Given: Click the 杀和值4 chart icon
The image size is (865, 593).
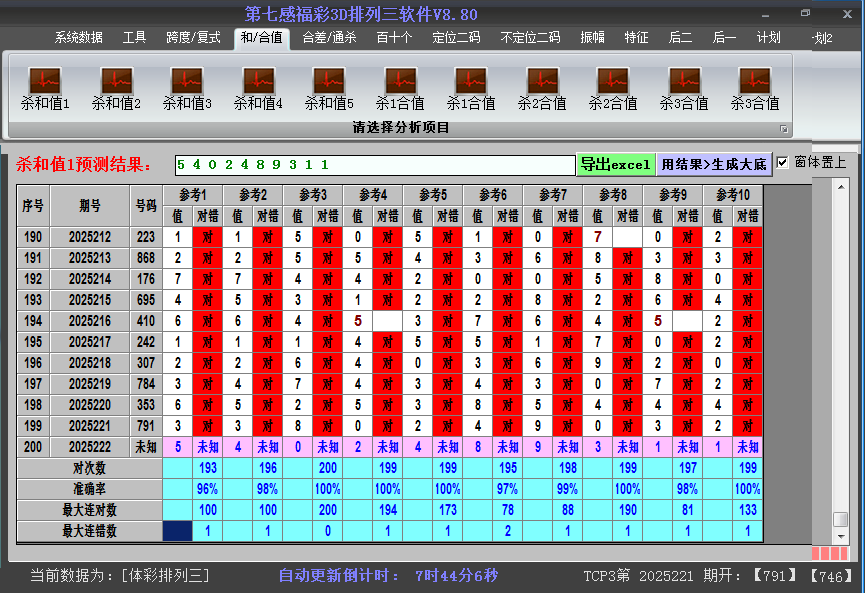Looking at the screenshot, I should click(x=258, y=81).
